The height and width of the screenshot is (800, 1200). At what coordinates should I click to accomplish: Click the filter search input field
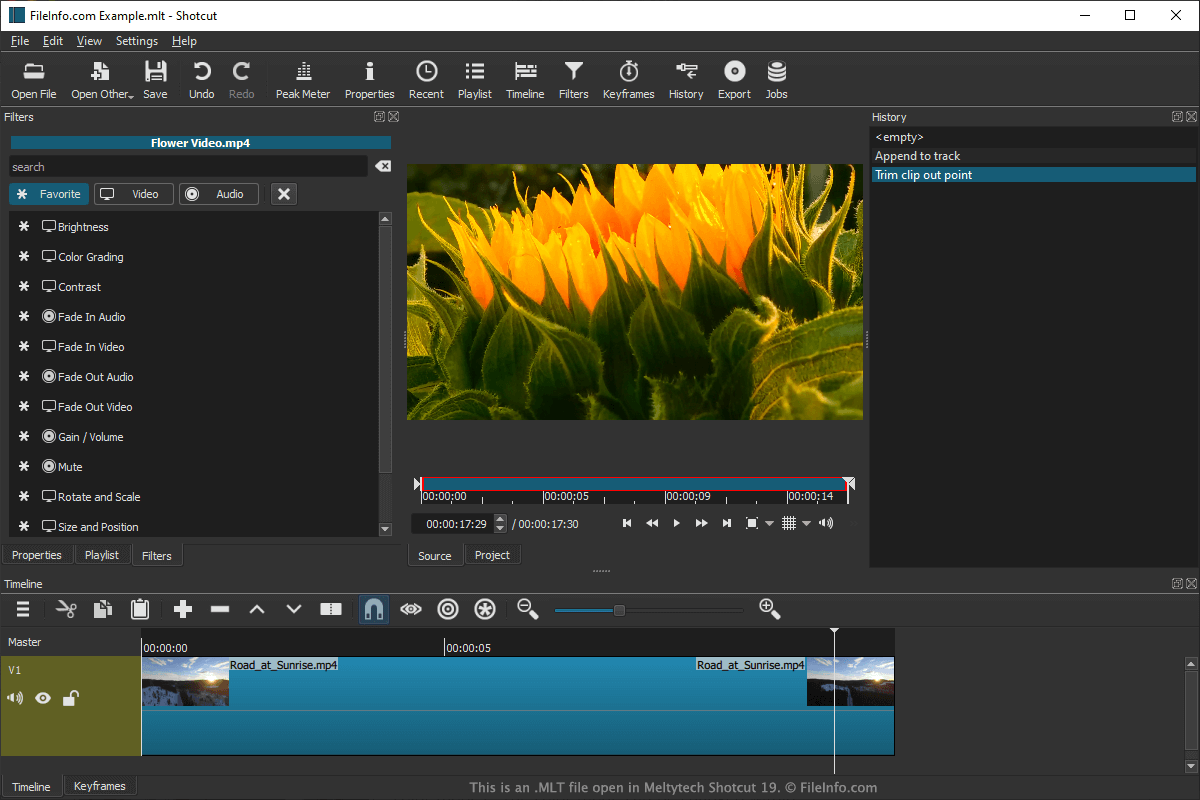pos(188,166)
